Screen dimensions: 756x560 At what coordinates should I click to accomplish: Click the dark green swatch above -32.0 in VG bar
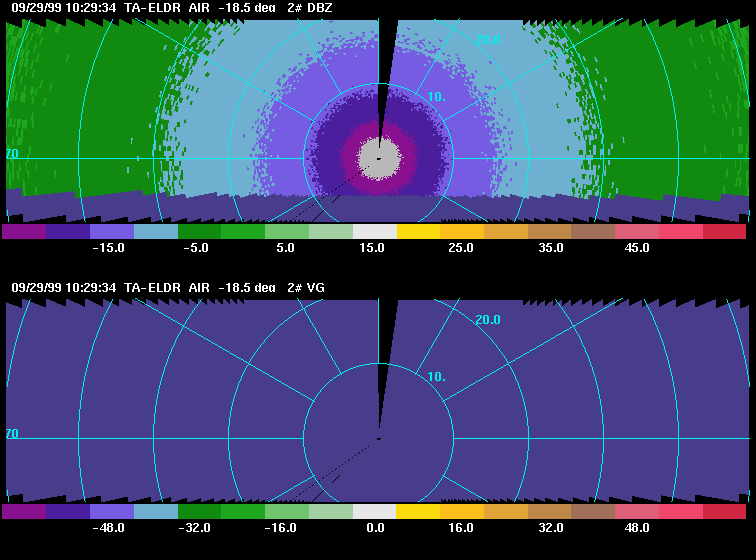[200, 511]
